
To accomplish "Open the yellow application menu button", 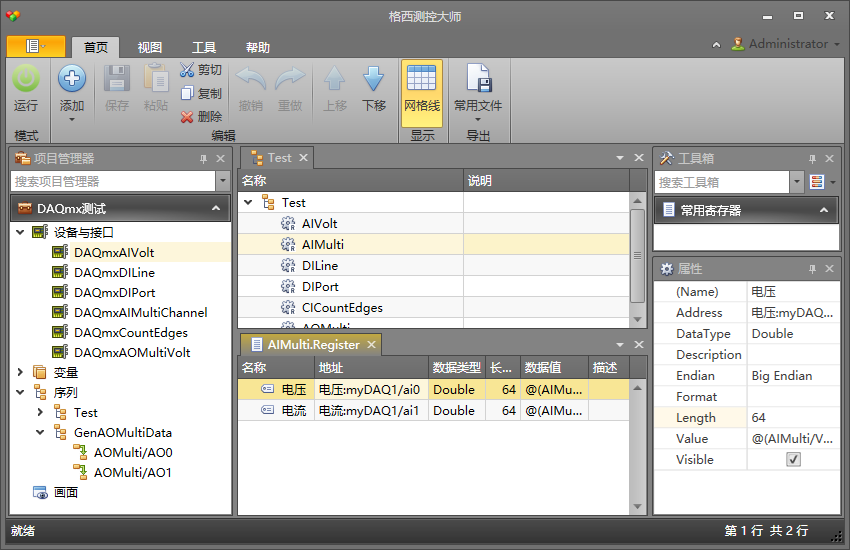I will tap(36, 47).
